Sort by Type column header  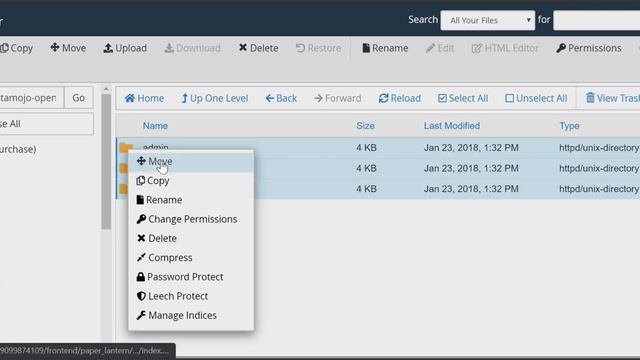(x=569, y=126)
